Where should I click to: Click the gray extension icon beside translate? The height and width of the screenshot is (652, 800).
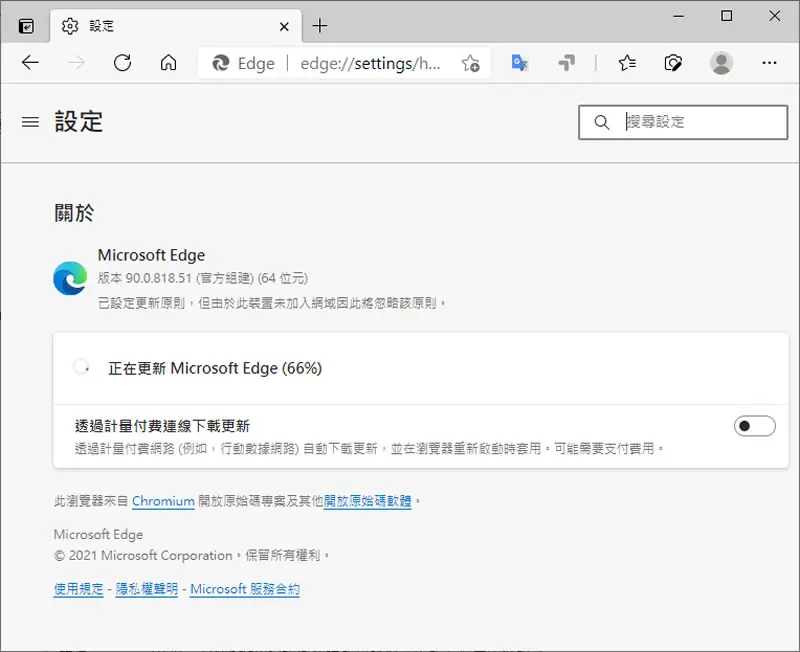coord(566,63)
